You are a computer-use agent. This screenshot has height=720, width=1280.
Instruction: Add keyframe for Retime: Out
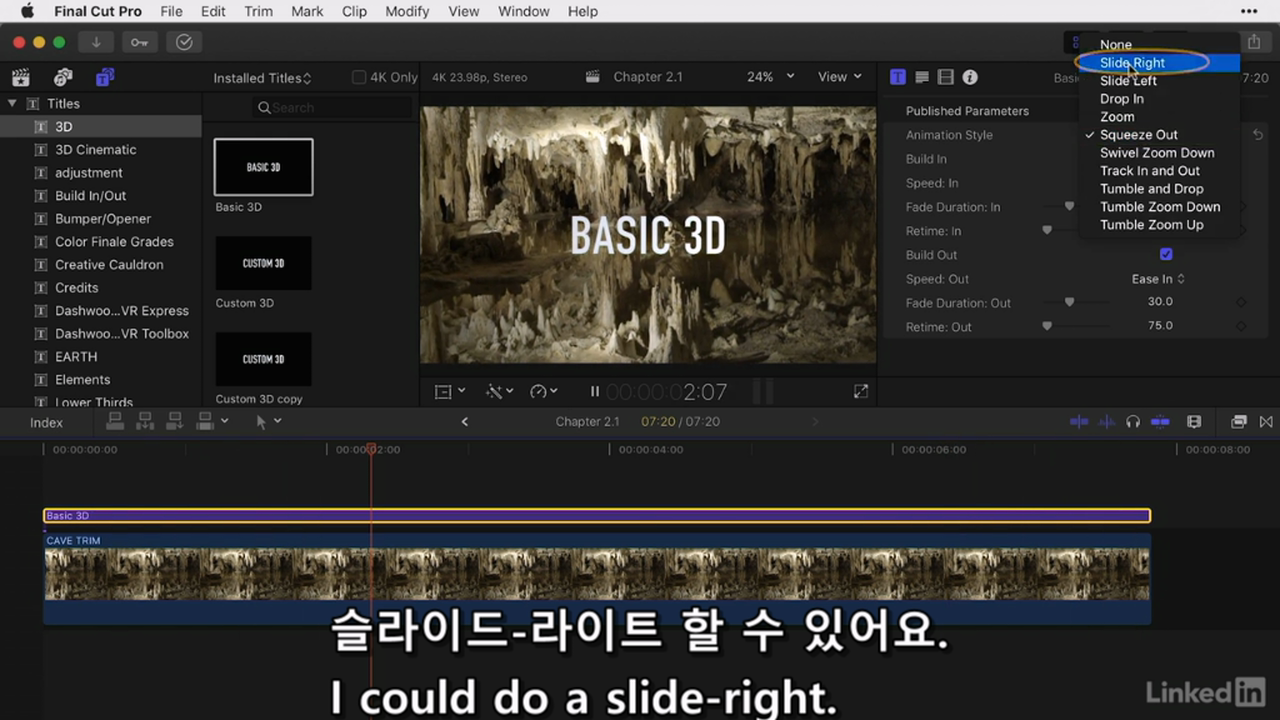1241,326
